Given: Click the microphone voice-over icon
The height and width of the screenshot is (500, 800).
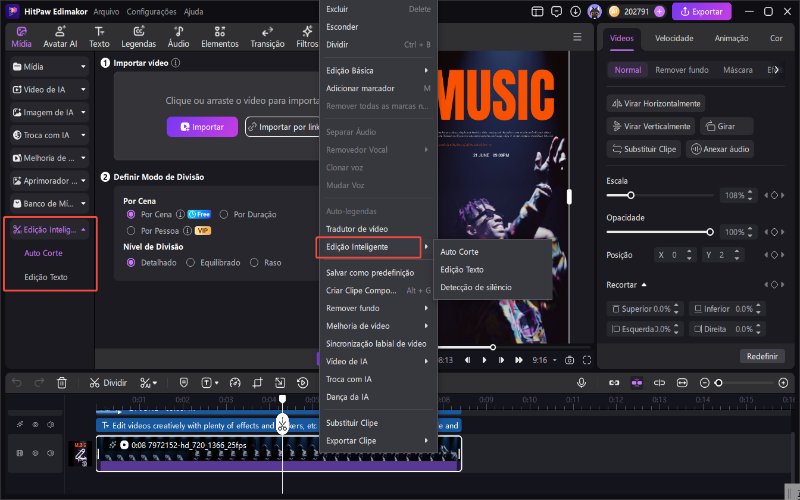Looking at the screenshot, I should 581,383.
